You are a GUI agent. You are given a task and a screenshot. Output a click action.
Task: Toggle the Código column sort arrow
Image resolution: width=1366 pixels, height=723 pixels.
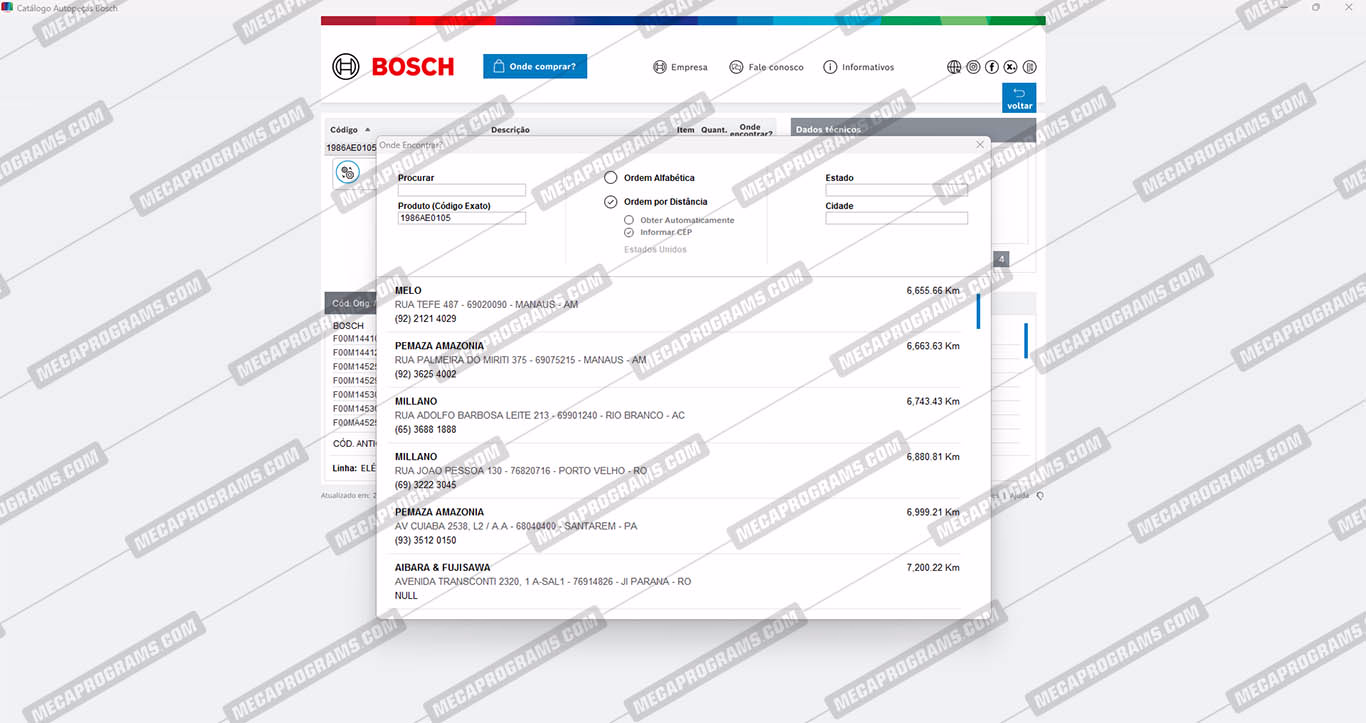367,130
